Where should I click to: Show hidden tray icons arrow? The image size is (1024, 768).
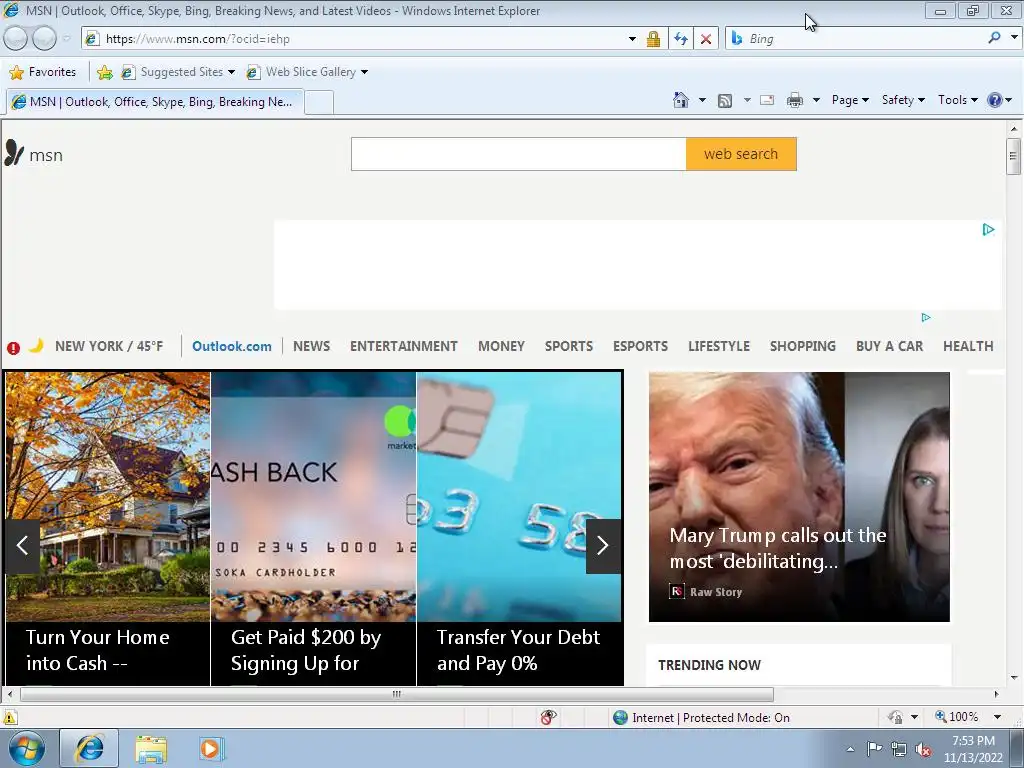pyautogui.click(x=850, y=750)
